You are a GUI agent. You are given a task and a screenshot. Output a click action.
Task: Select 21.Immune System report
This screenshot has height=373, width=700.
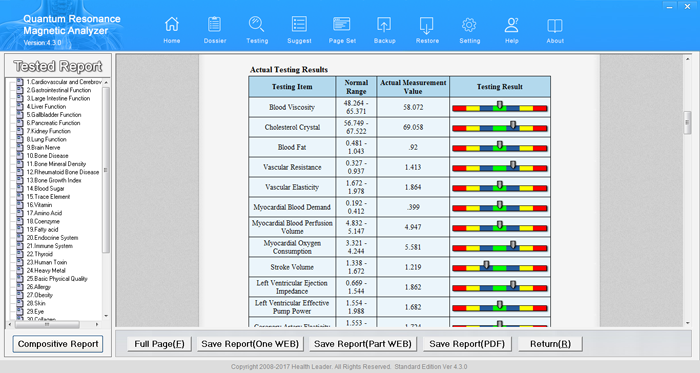tap(49, 246)
